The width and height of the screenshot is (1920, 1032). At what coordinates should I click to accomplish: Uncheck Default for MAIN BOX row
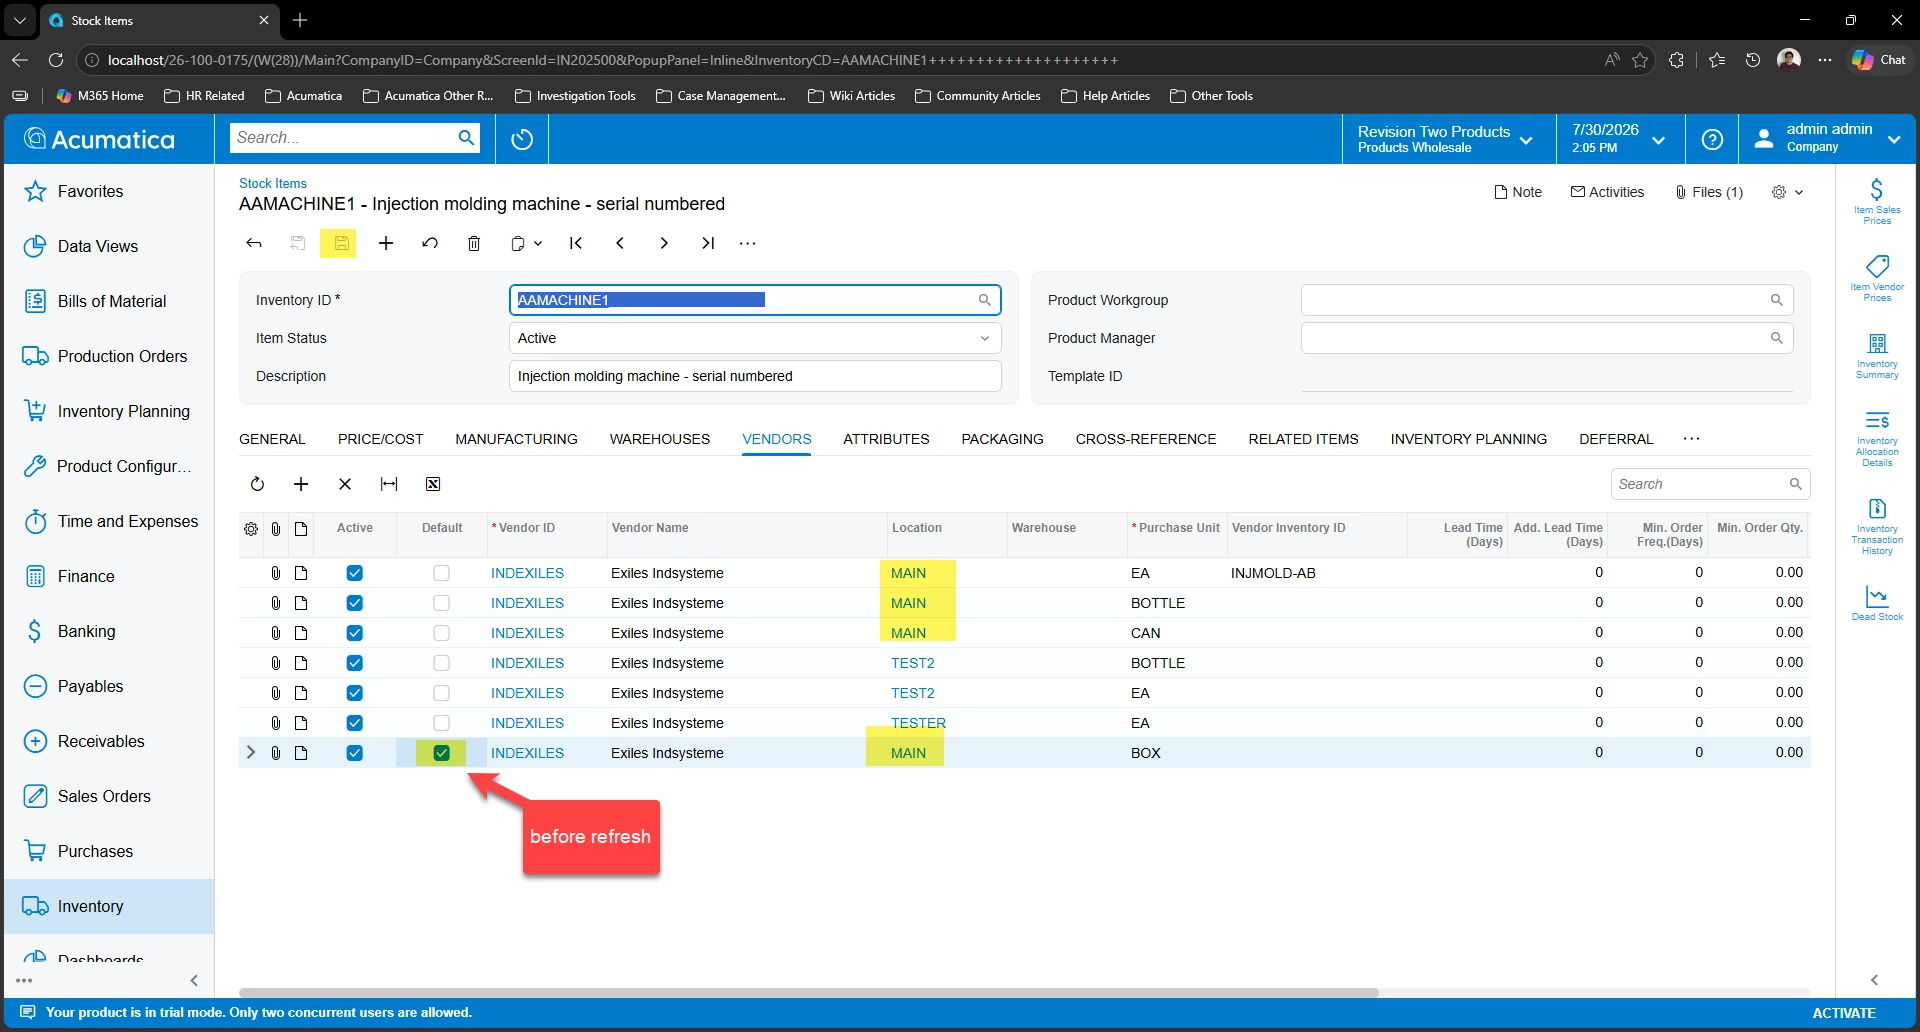tap(442, 753)
